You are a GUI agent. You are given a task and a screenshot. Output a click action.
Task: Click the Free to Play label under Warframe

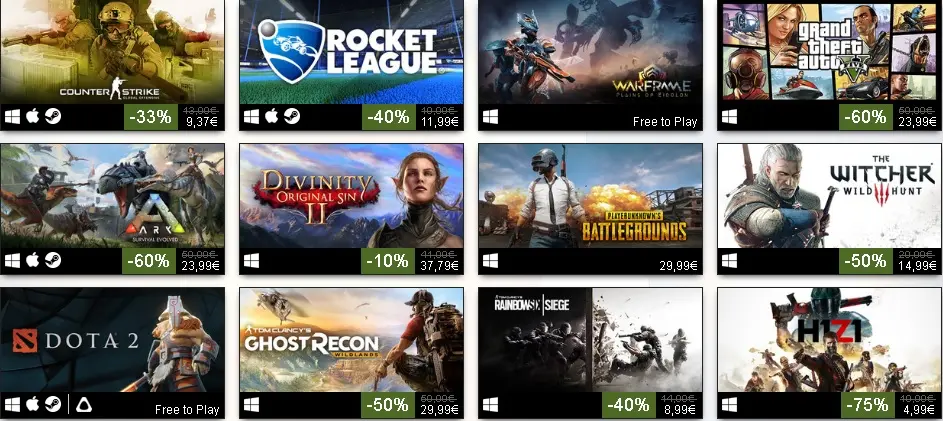coord(665,122)
